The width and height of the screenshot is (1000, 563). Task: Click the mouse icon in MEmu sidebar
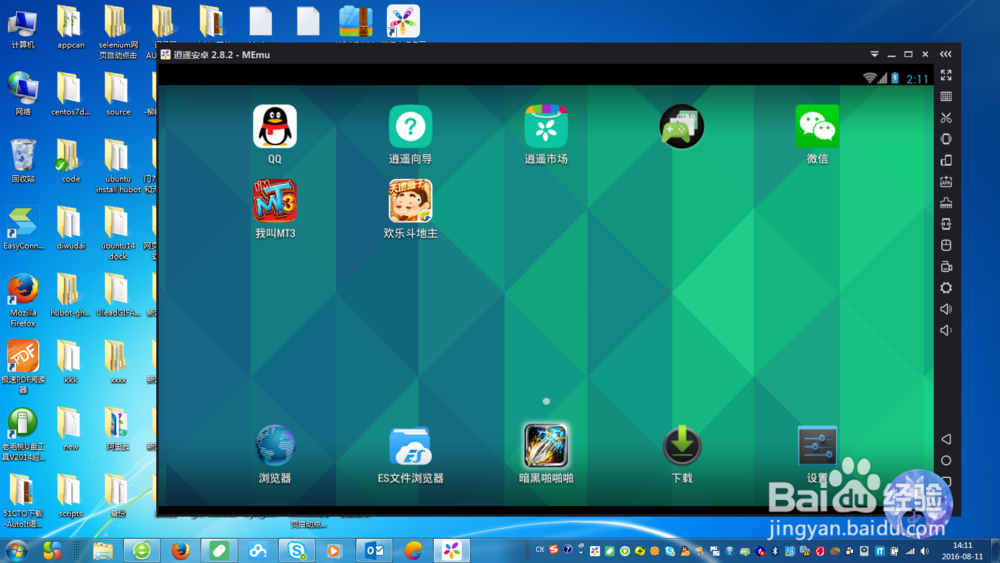tap(946, 245)
